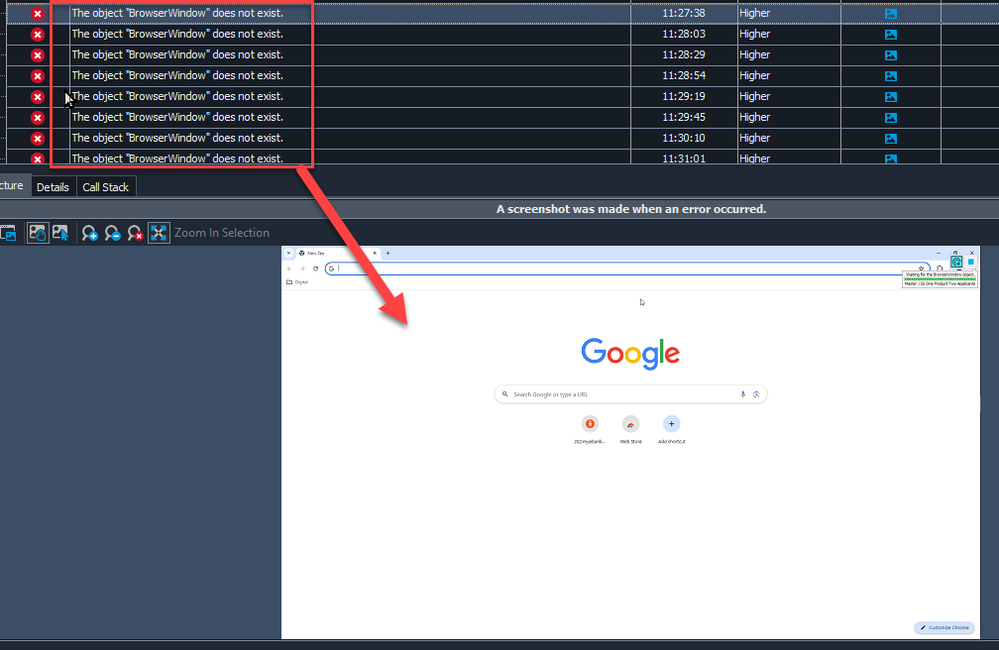
Task: Open the picture icon for the 11:28:29 entry
Action: click(891, 55)
